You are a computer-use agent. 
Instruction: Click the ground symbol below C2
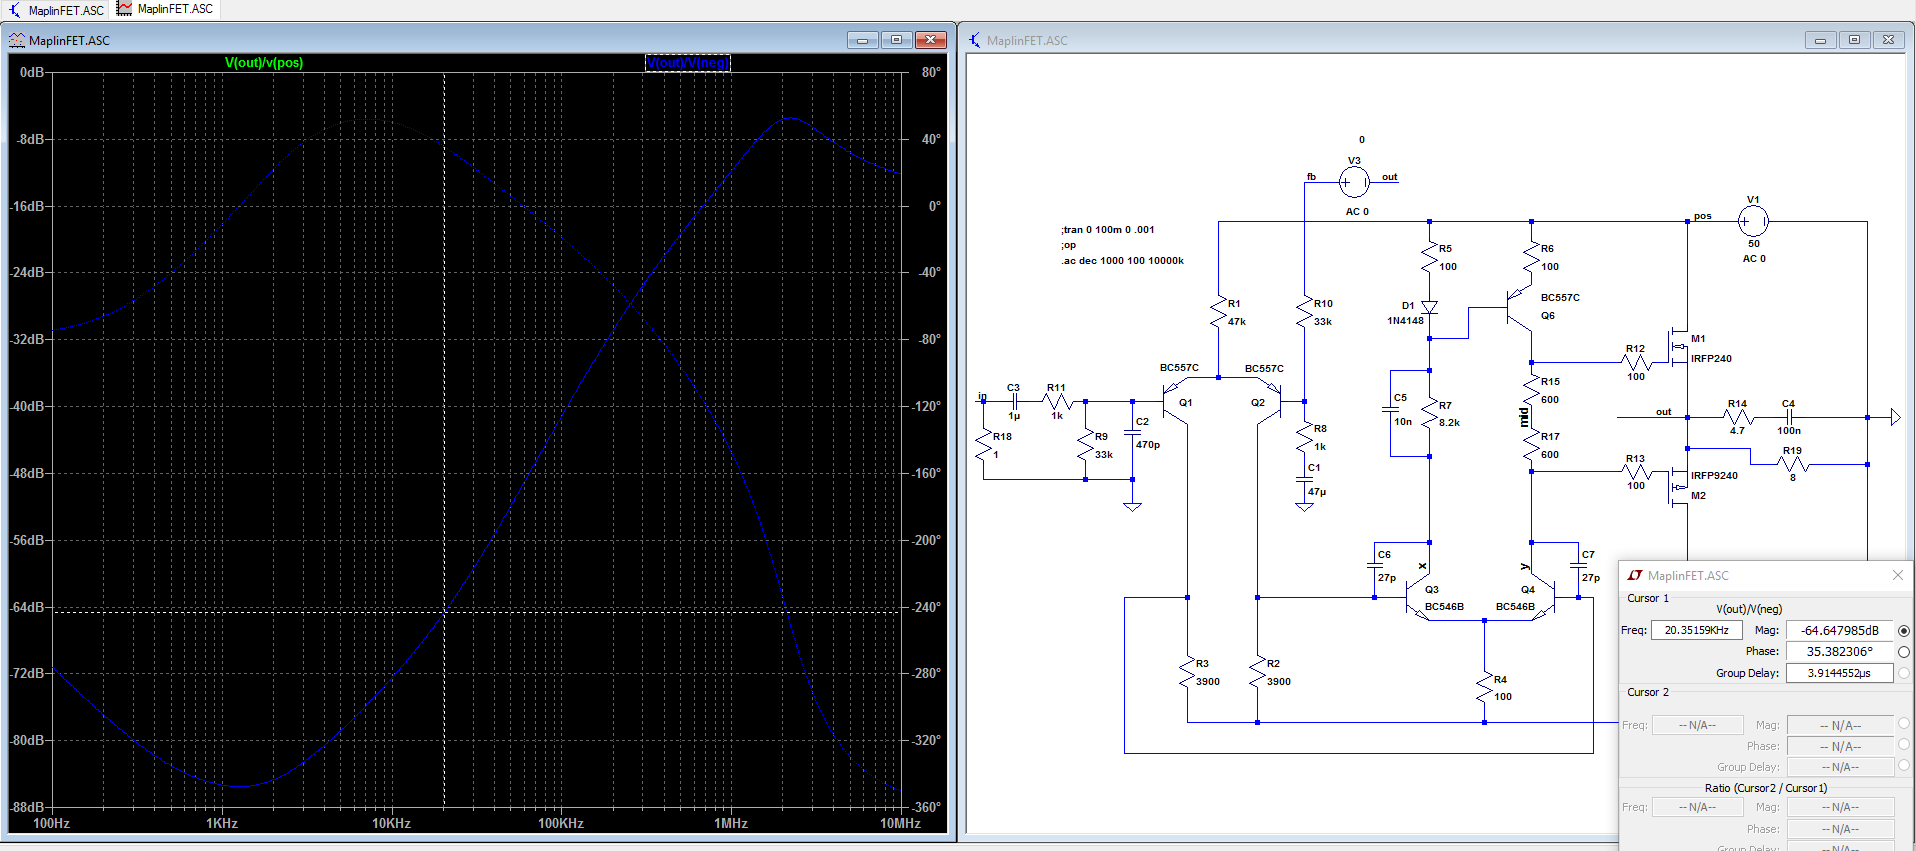click(1132, 506)
